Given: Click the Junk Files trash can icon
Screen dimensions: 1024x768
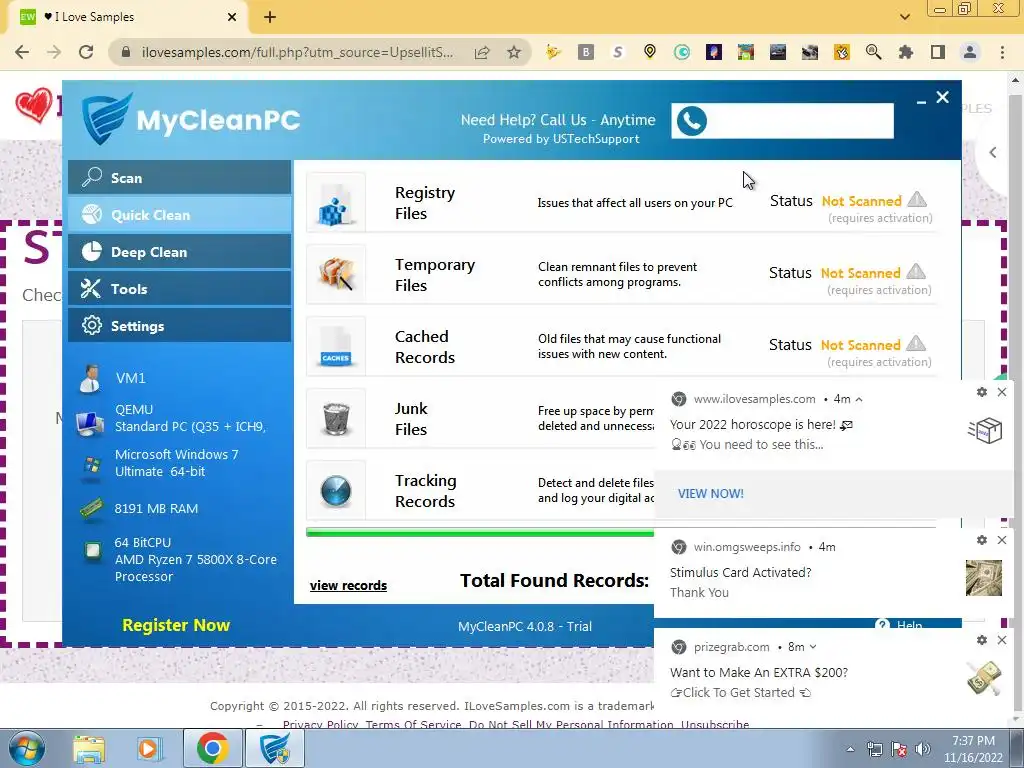Looking at the screenshot, I should point(336,418).
